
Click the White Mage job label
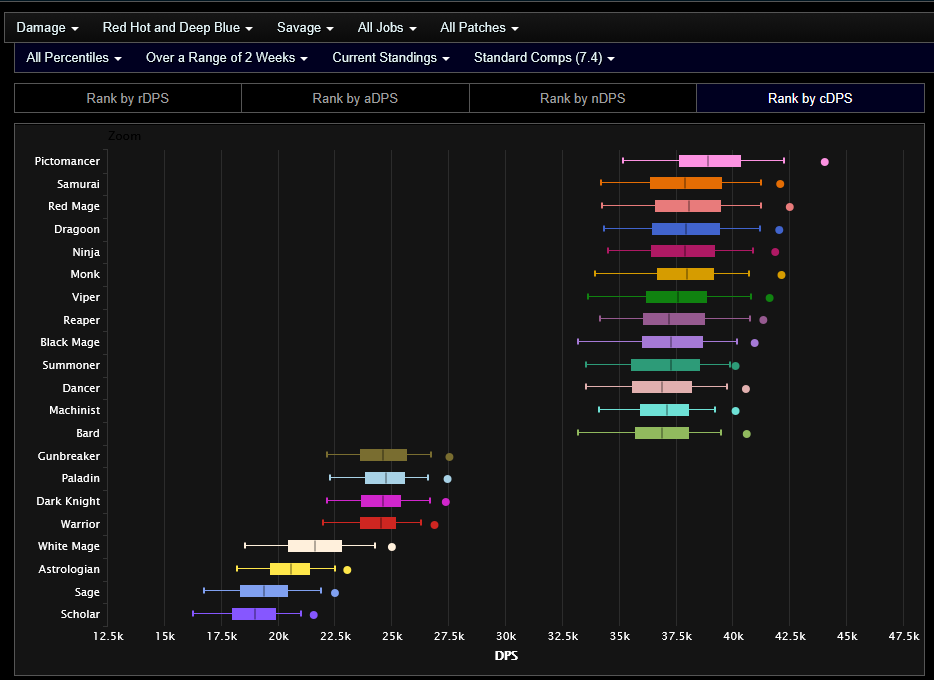pyautogui.click(x=69, y=546)
